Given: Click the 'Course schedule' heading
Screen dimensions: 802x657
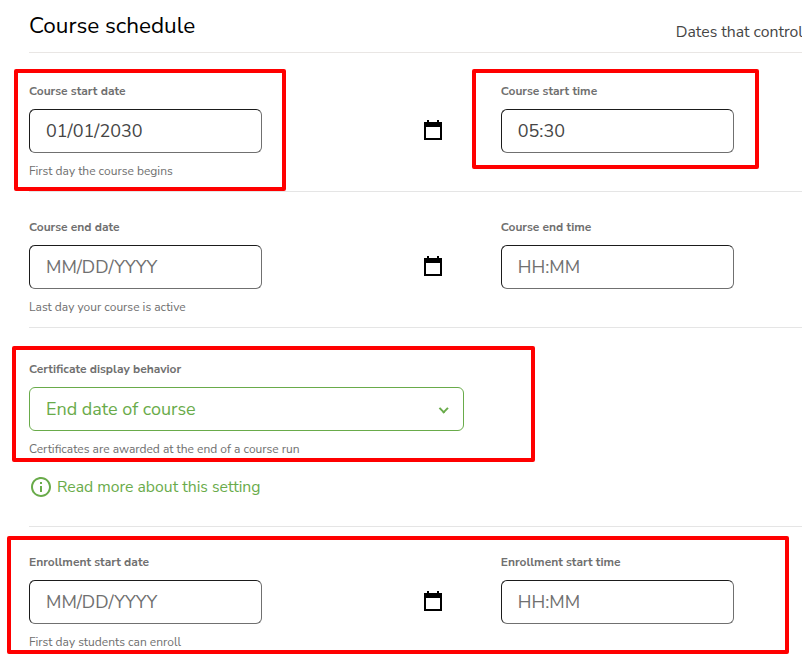Looking at the screenshot, I should [x=112, y=26].
